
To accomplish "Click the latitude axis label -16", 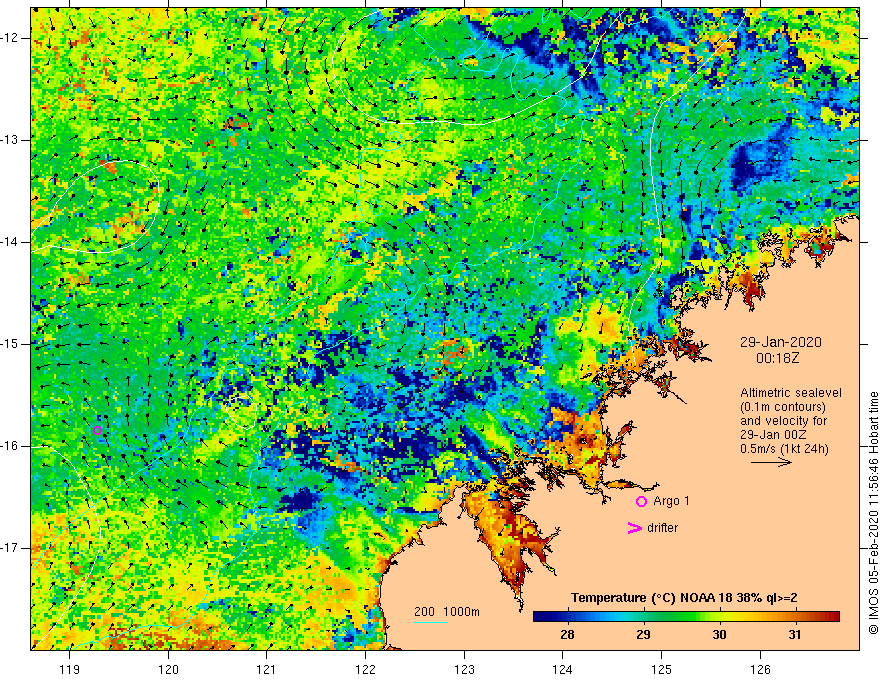I will 10,446.
